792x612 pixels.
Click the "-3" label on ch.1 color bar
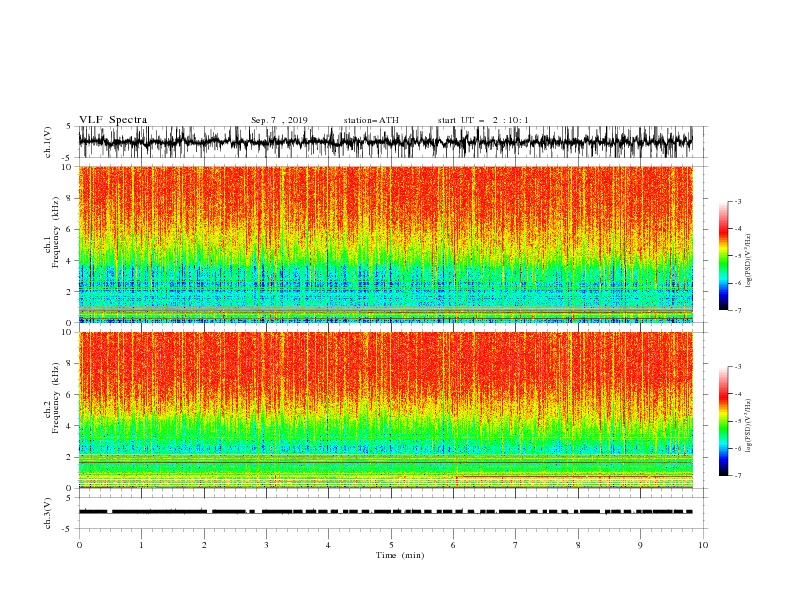[x=738, y=201]
